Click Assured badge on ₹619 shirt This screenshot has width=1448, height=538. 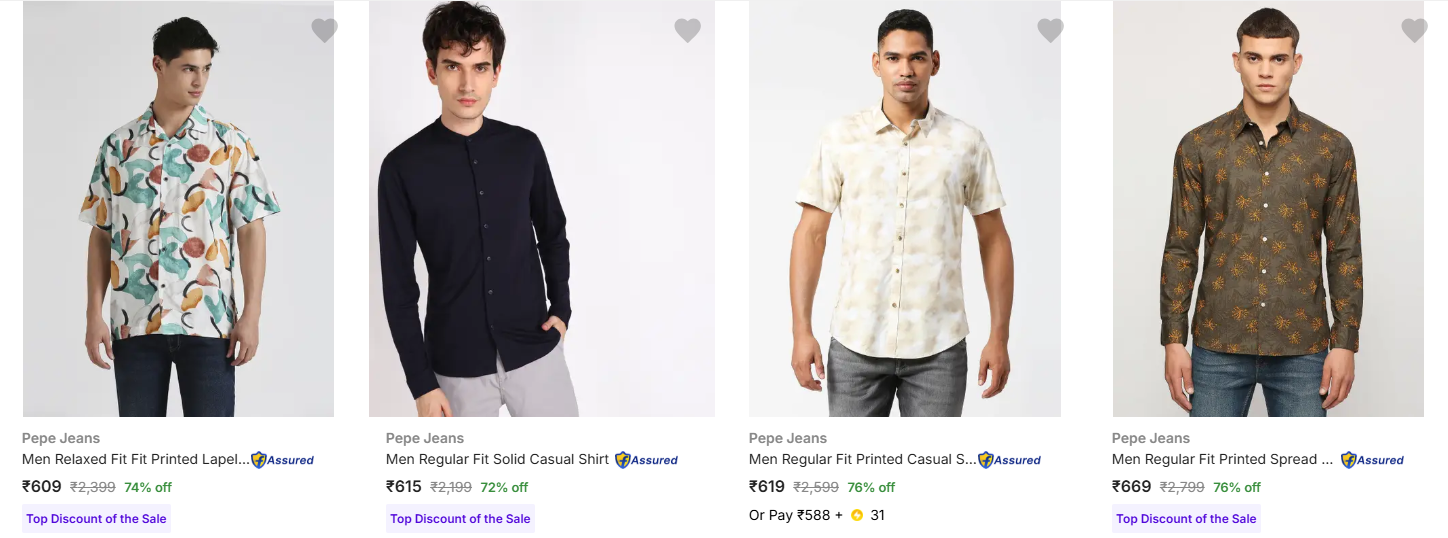[x=1009, y=460]
